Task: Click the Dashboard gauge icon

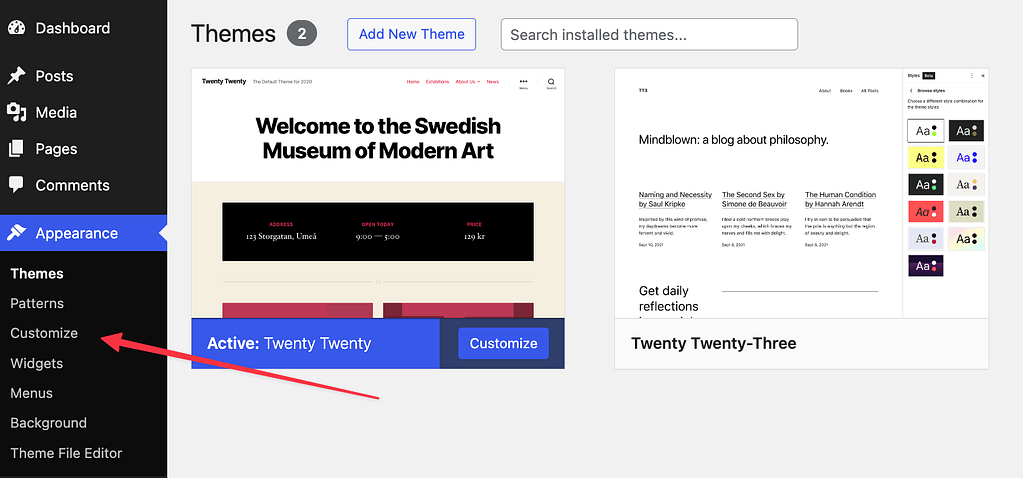Action: click(16, 28)
